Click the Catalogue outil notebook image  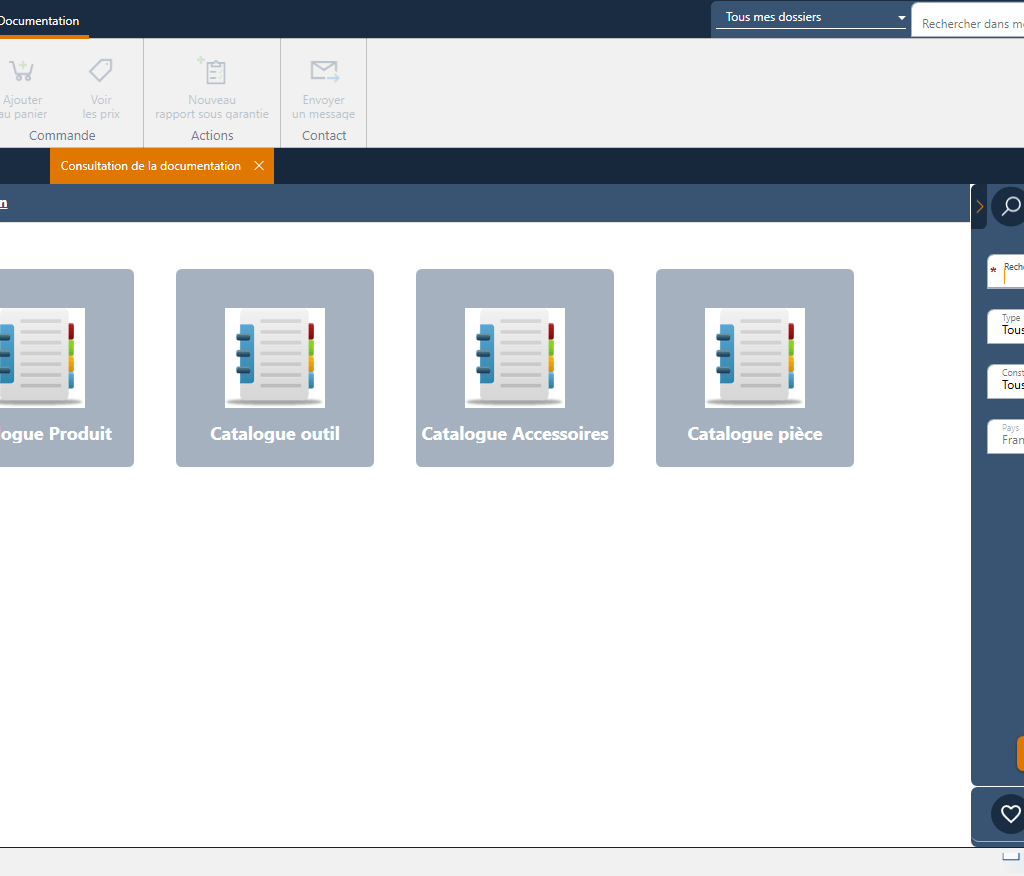(275, 357)
